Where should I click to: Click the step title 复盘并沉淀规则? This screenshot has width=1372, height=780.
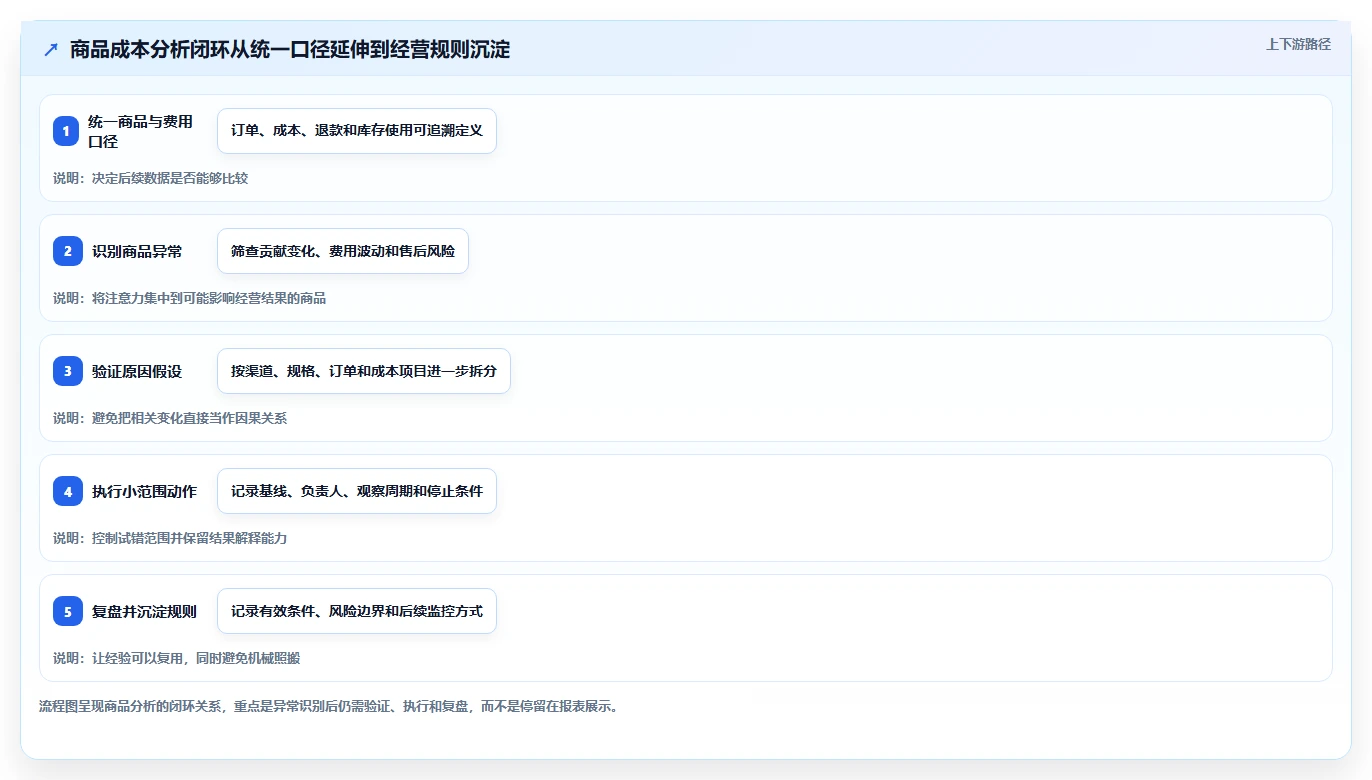(x=144, y=611)
